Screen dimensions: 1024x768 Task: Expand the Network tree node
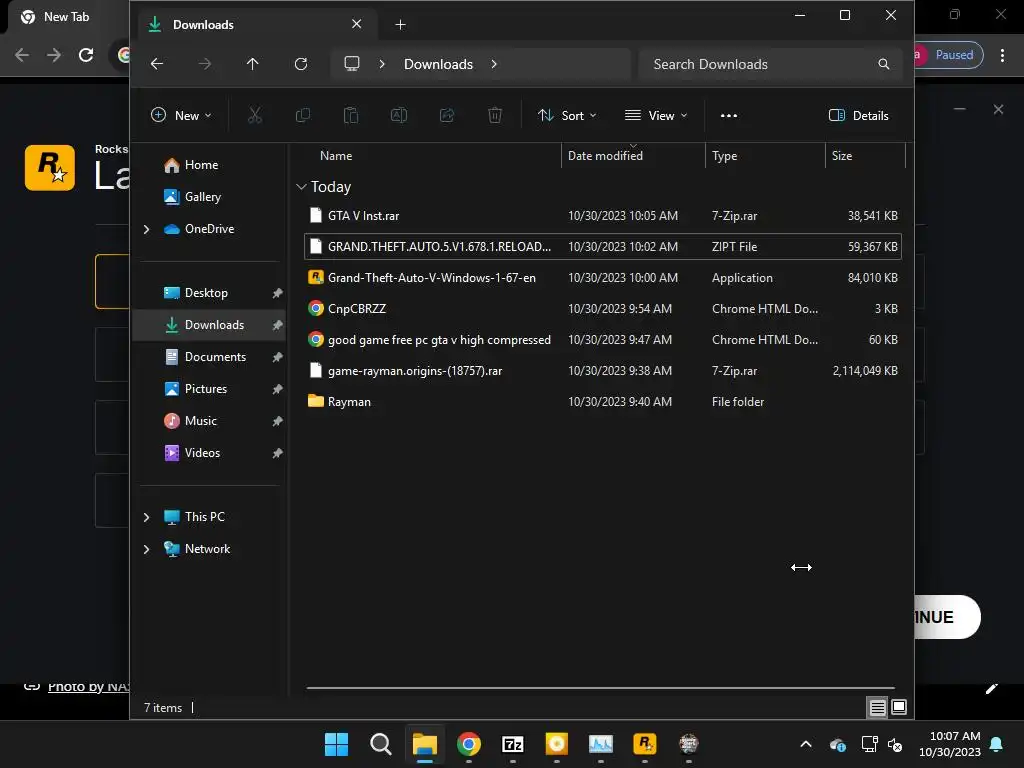click(146, 549)
